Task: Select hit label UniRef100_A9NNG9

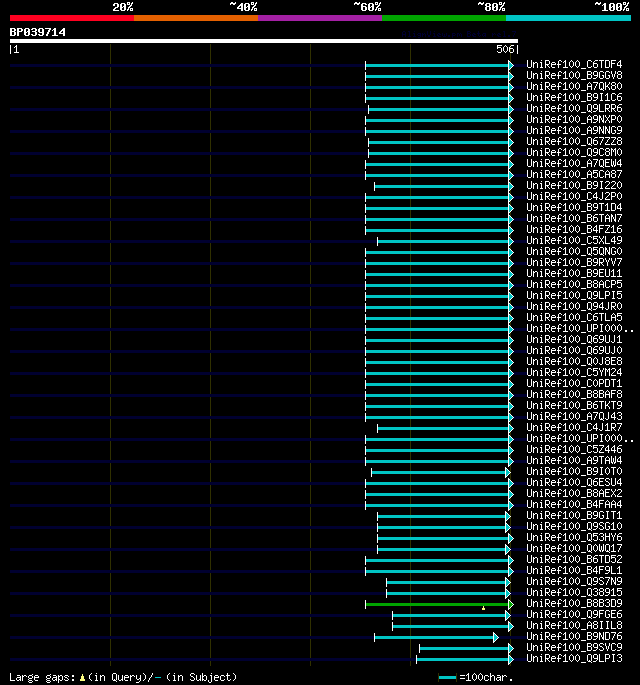Action: click(x=574, y=131)
